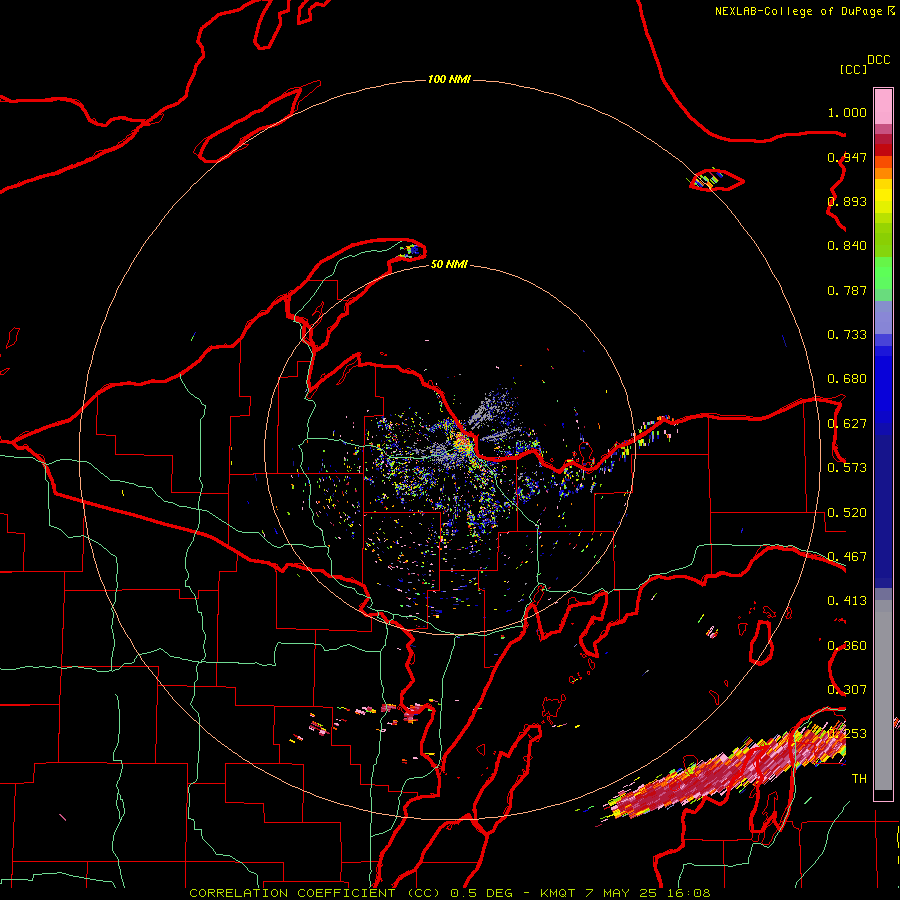Click the 0.413 scale value
Screen dimensions: 900x900
[847, 601]
